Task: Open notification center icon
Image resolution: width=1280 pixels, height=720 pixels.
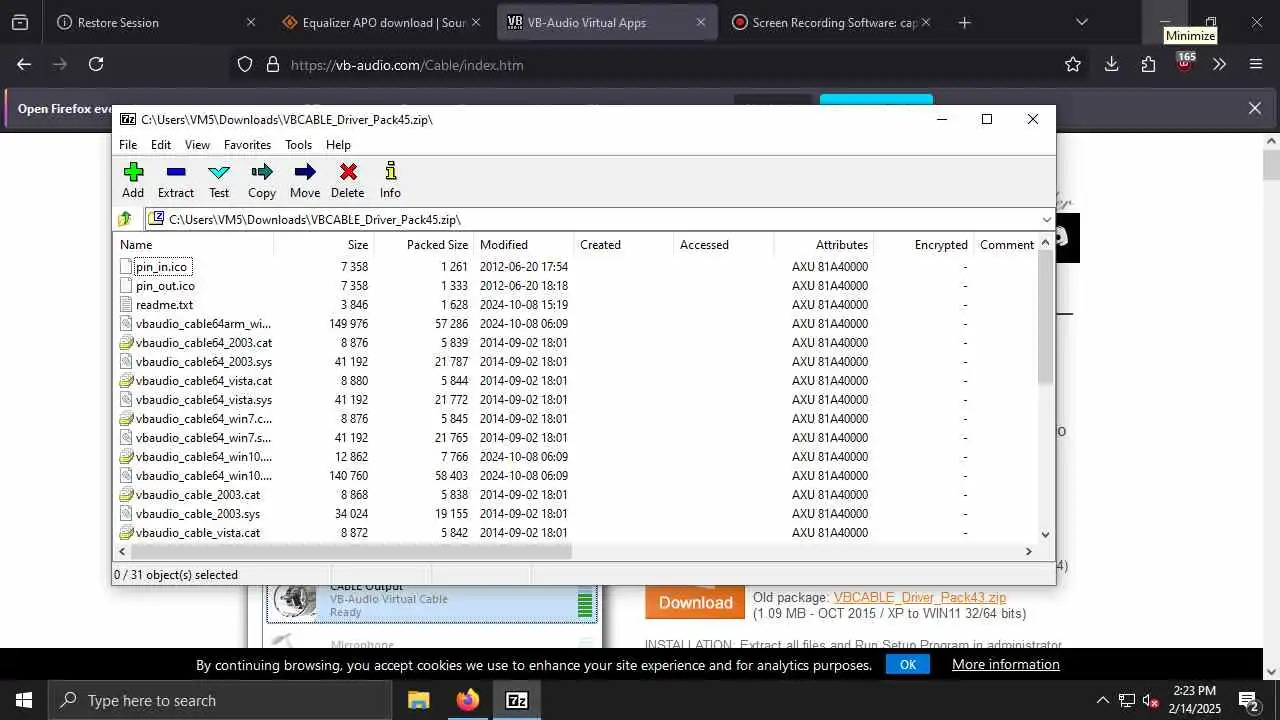Action: (x=1248, y=700)
